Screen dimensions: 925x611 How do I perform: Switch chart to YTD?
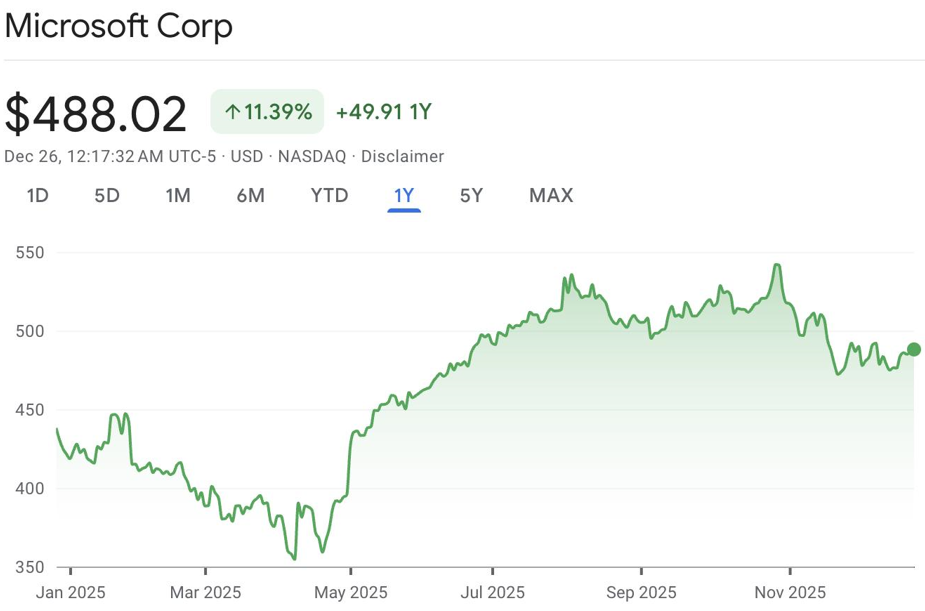pos(329,195)
